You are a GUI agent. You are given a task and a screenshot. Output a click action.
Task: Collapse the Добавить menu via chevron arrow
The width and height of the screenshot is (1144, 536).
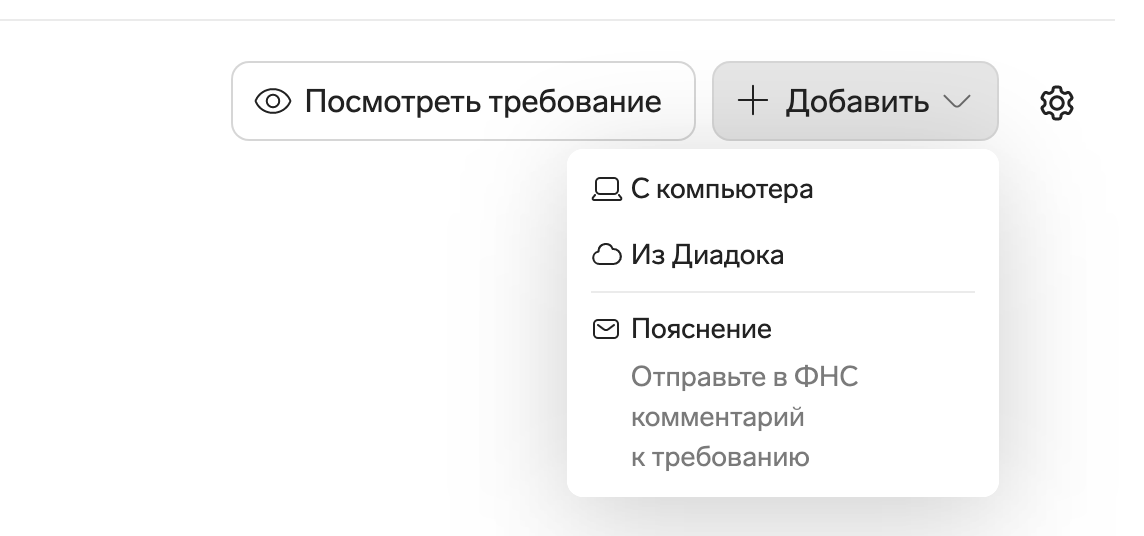[958, 102]
